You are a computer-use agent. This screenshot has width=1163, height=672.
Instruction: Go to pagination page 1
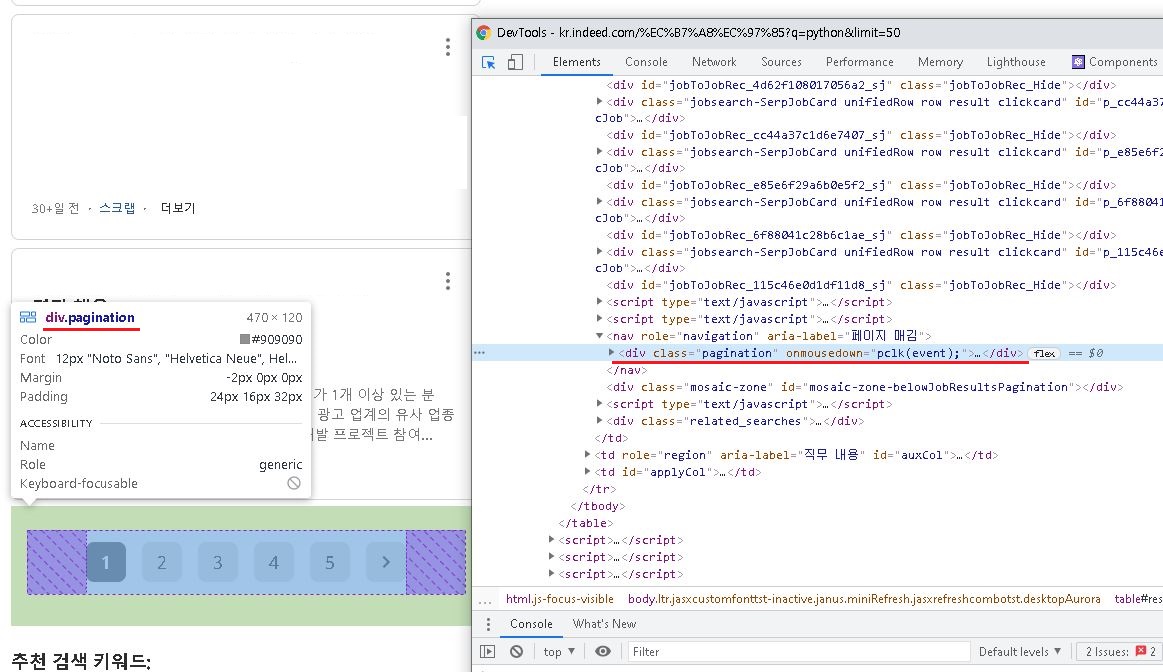(106, 562)
